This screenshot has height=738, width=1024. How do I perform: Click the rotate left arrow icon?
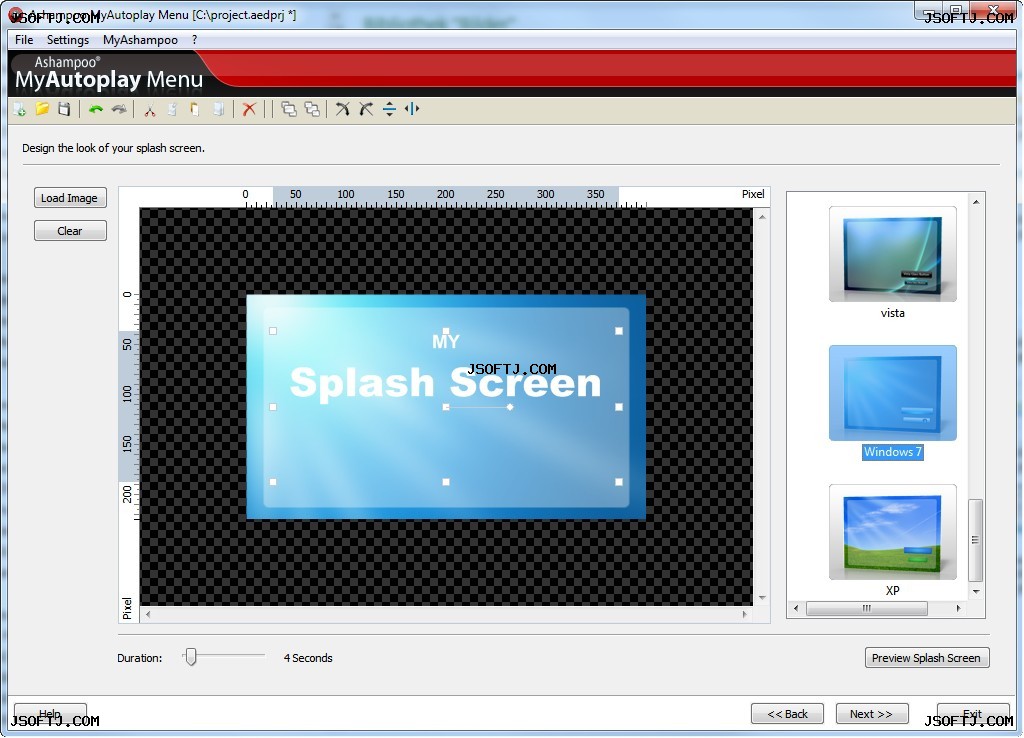pyautogui.click(x=342, y=109)
